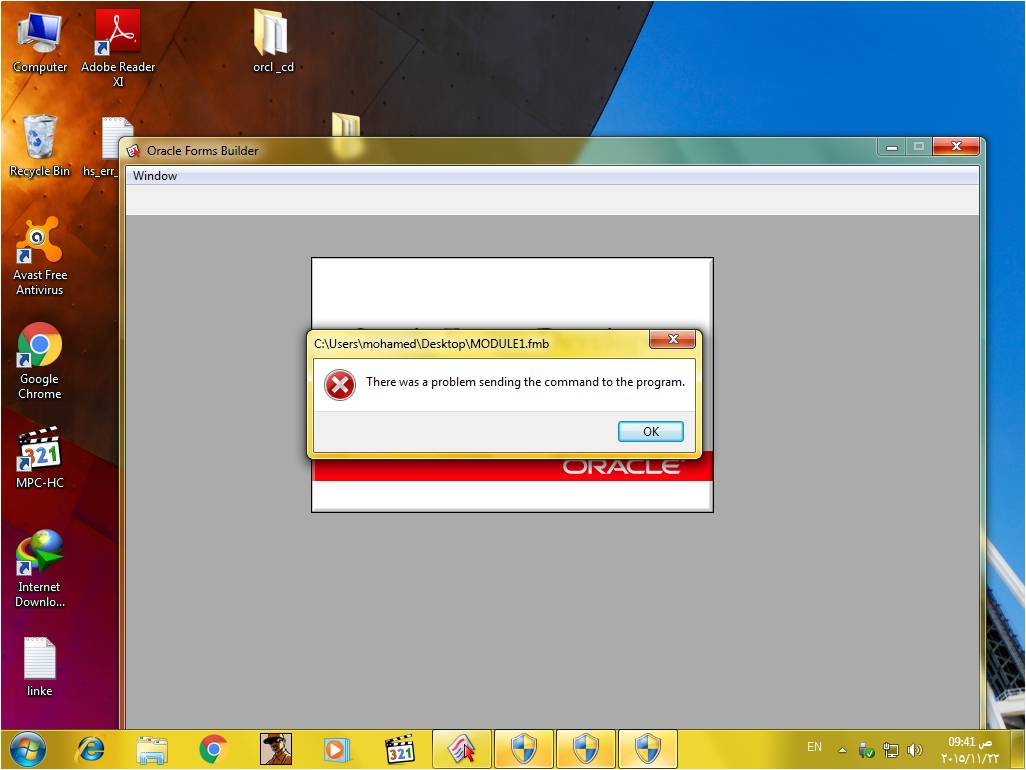Select the linke file on desktop
Image resolution: width=1026 pixels, height=770 pixels.
click(x=40, y=665)
